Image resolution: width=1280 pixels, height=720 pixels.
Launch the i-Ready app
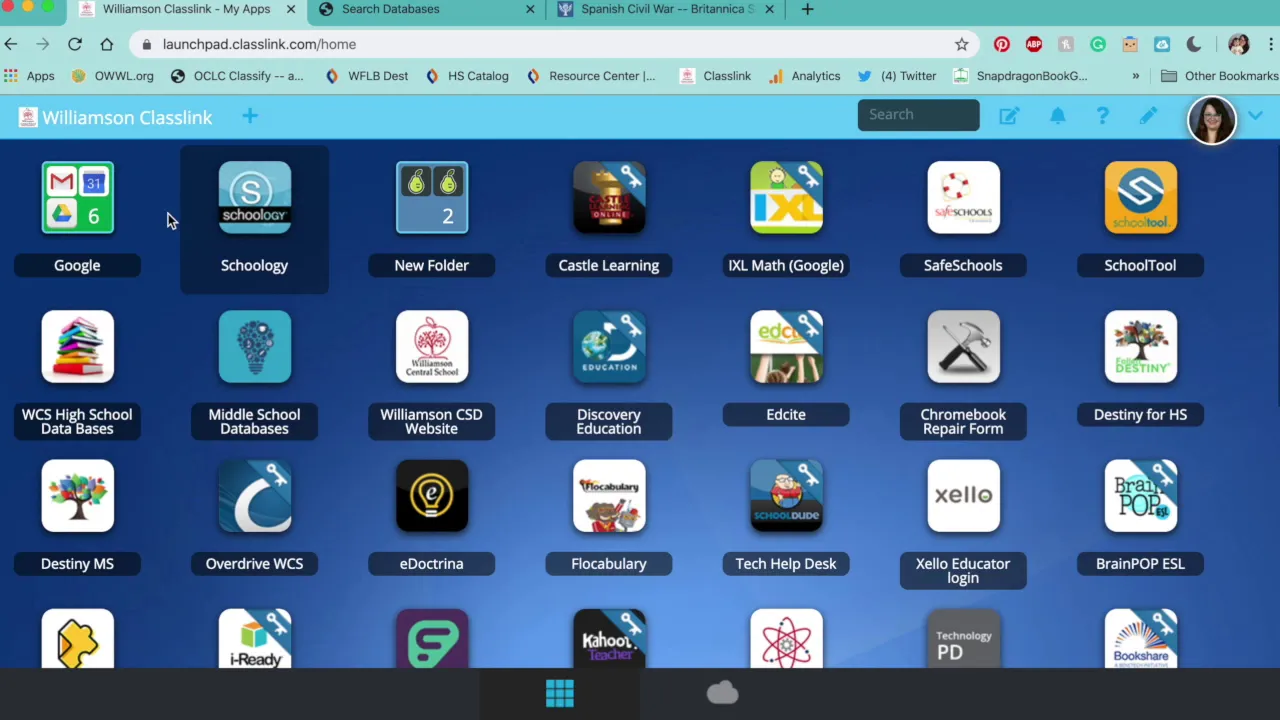[x=254, y=638]
